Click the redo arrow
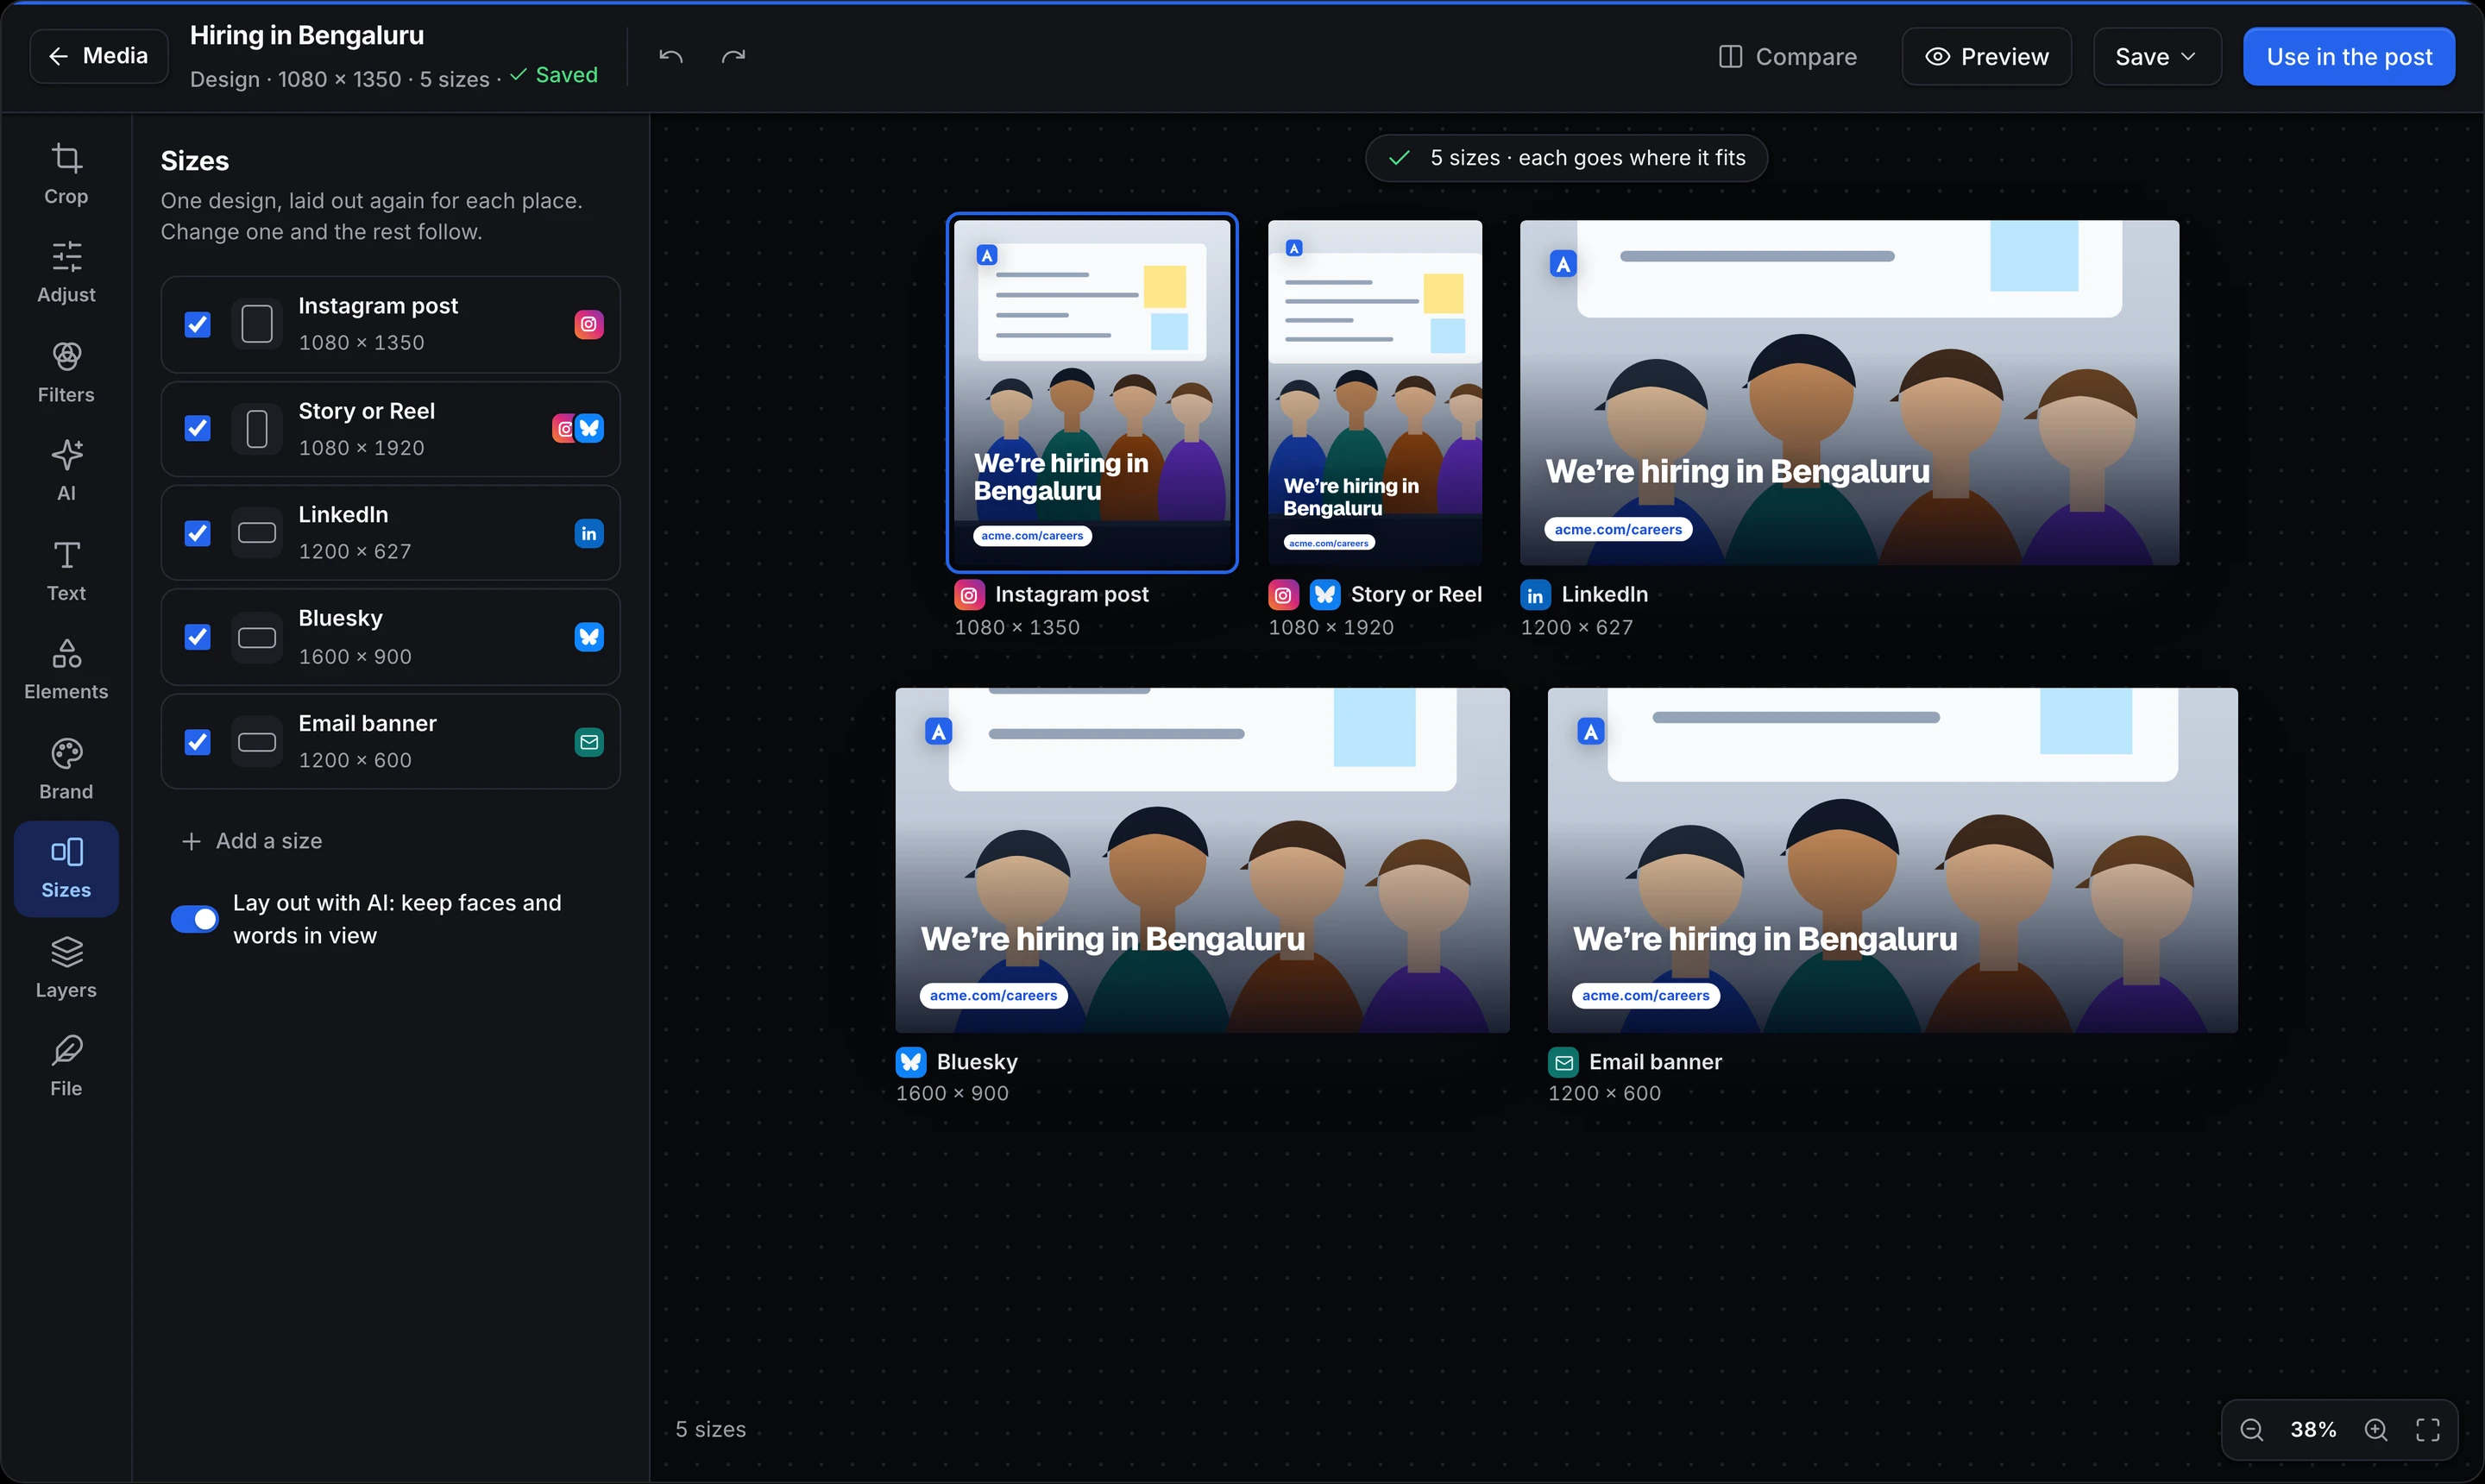This screenshot has height=1484, width=2485. 733,56
